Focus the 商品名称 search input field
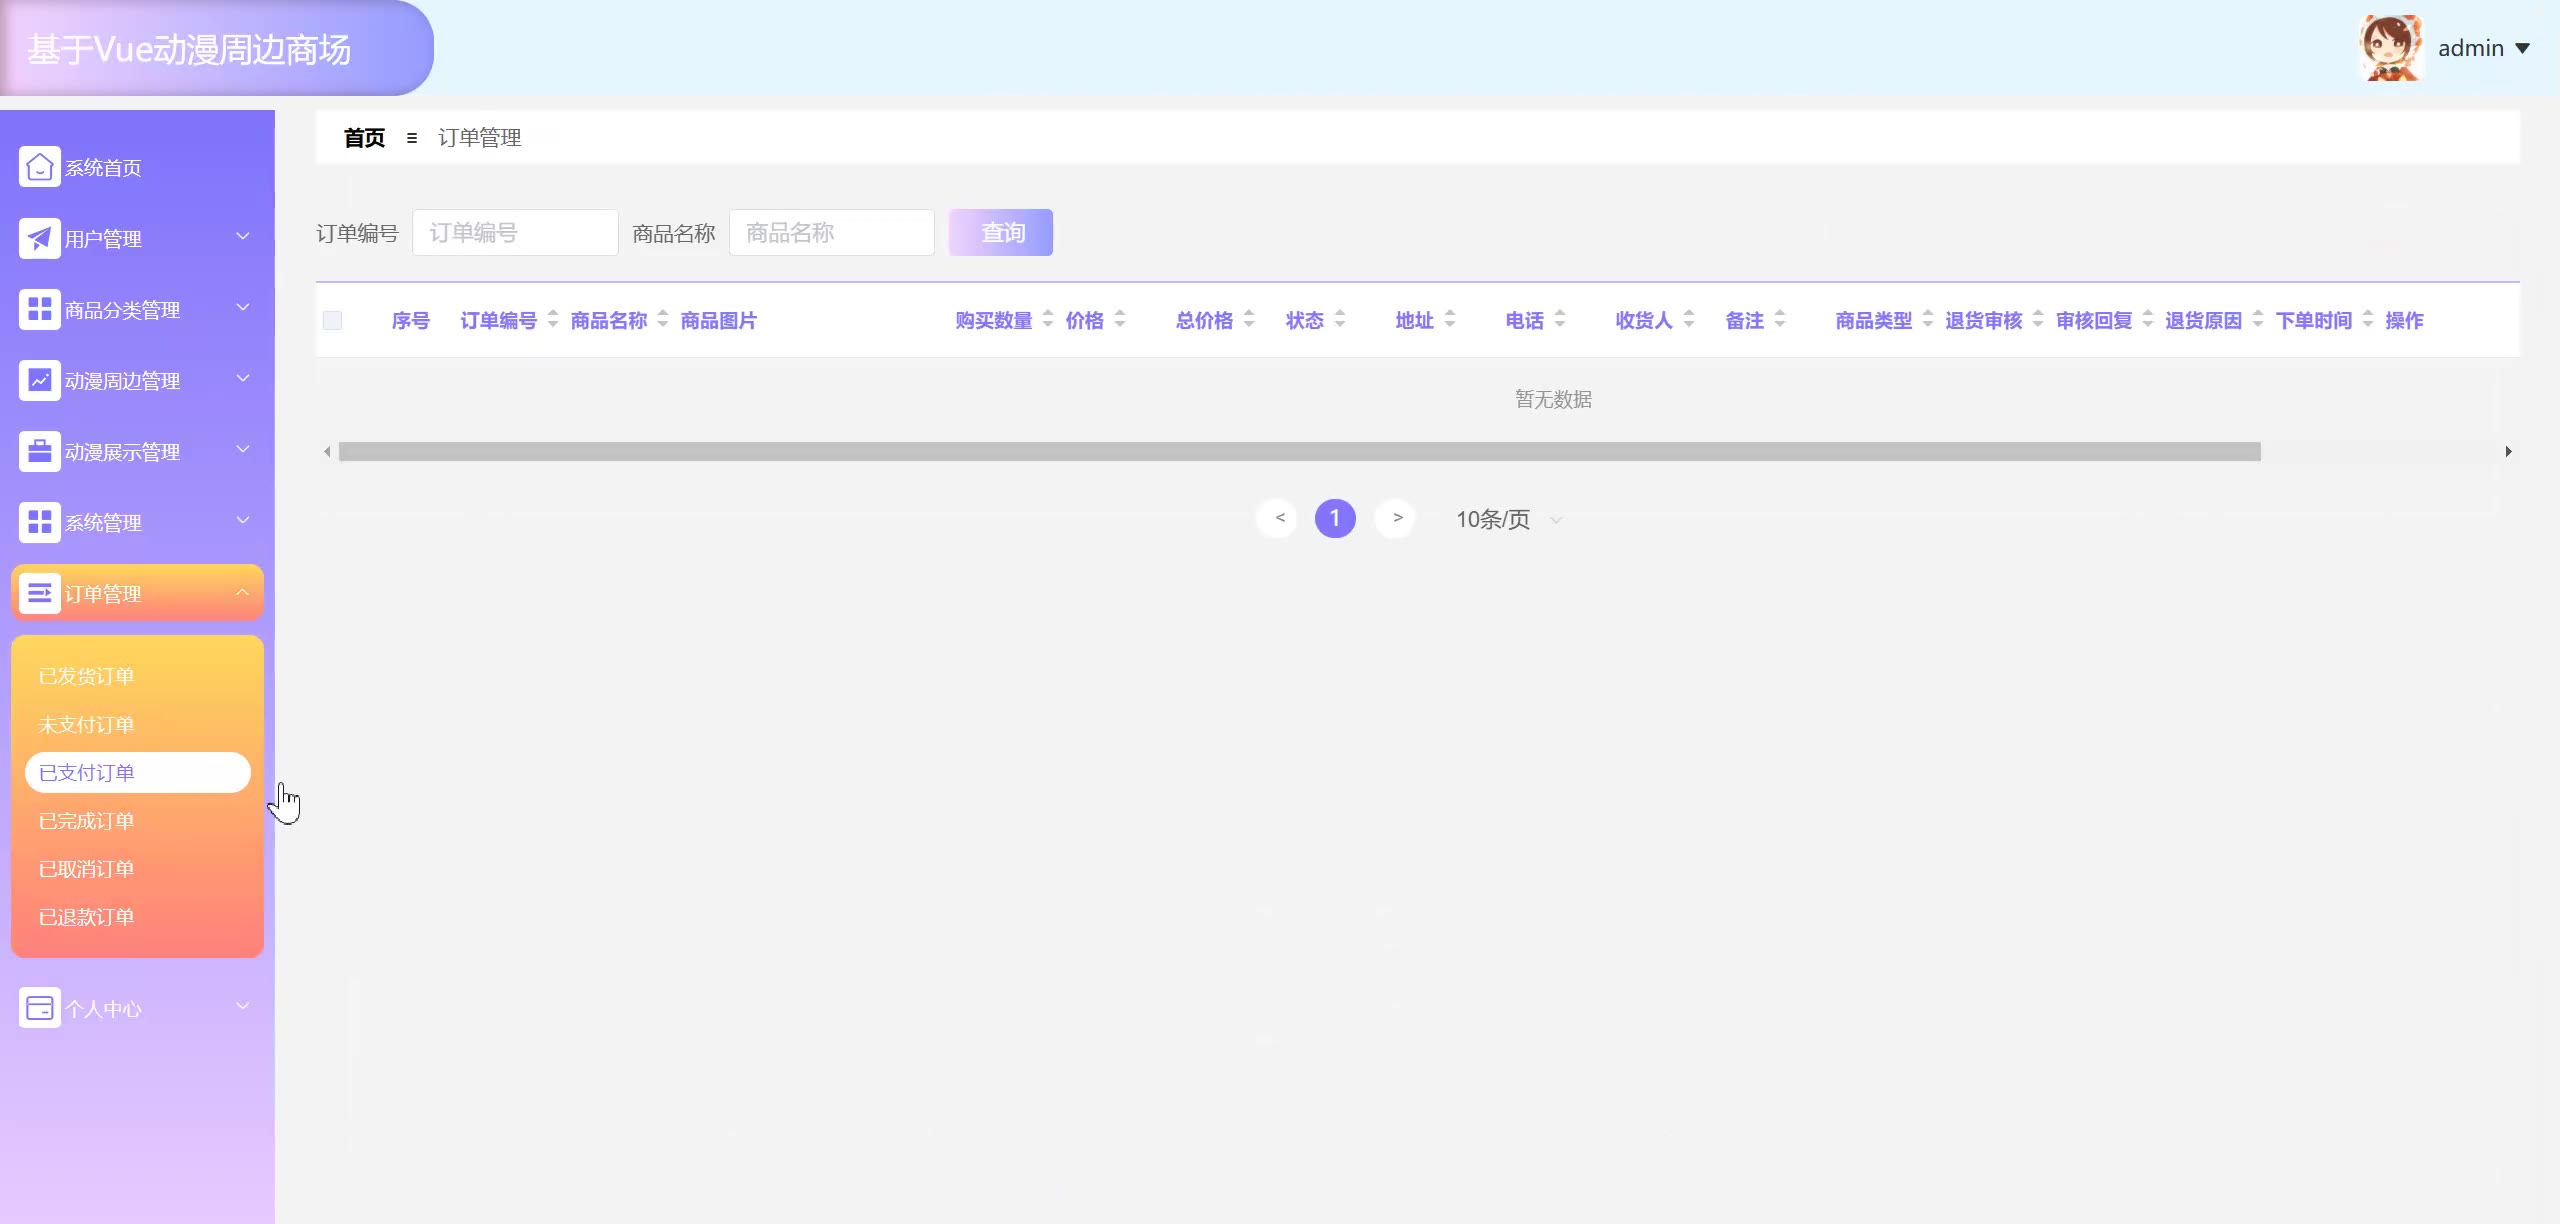2560x1224 pixels. point(831,233)
